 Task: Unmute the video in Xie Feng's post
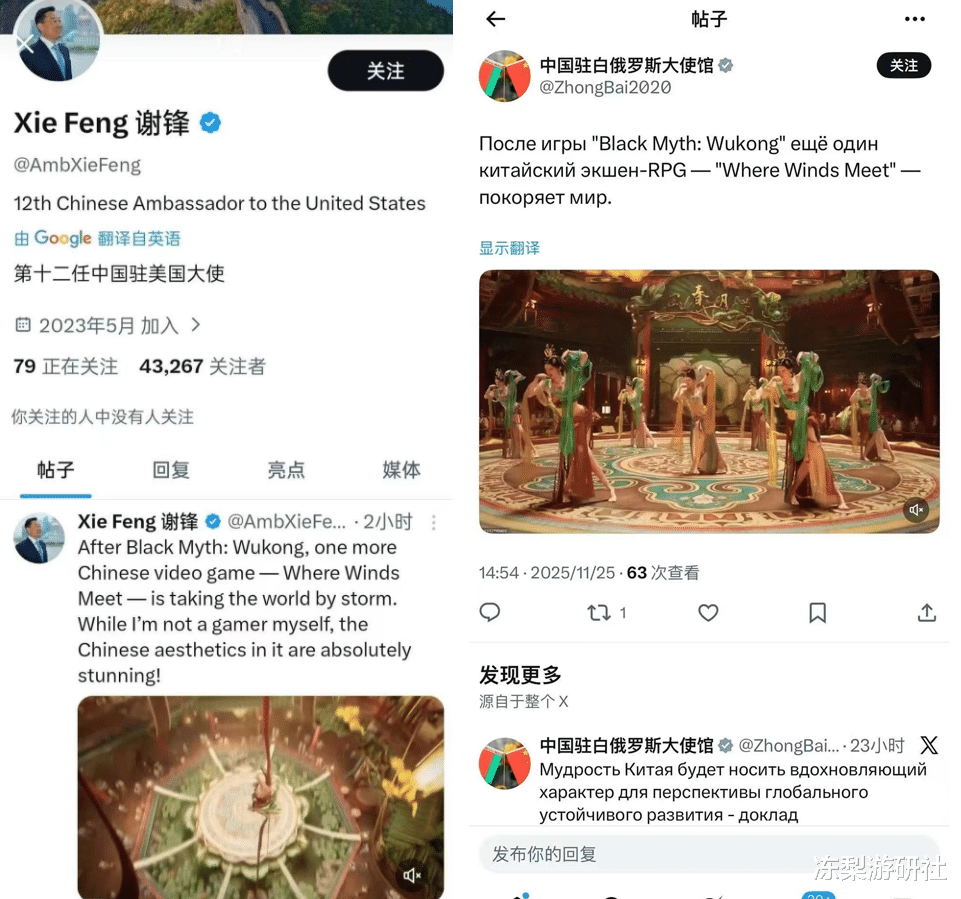(412, 875)
